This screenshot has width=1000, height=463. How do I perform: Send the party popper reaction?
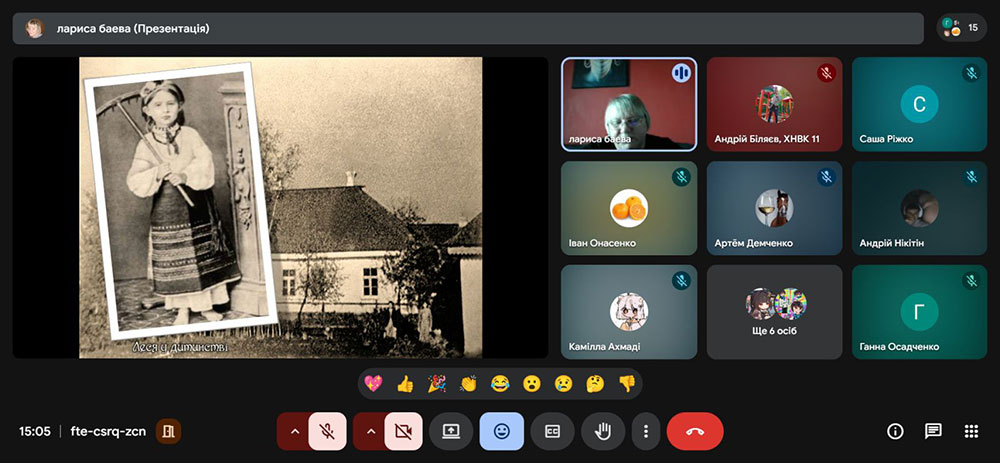(x=437, y=383)
